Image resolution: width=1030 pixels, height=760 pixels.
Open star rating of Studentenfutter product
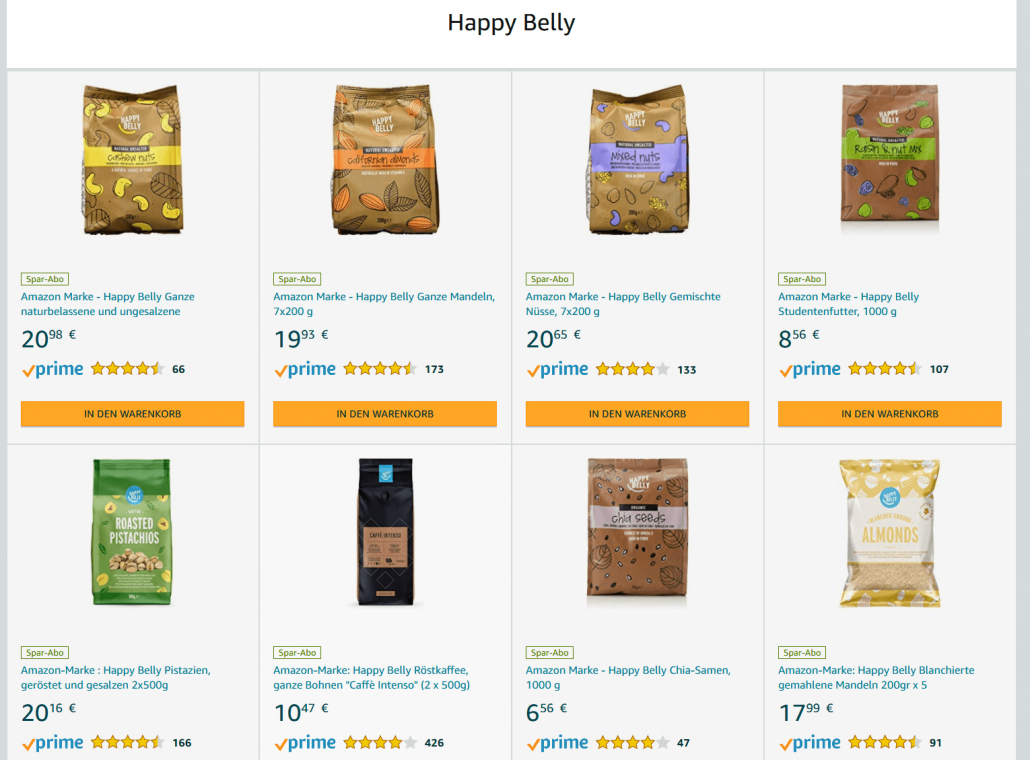pos(885,369)
